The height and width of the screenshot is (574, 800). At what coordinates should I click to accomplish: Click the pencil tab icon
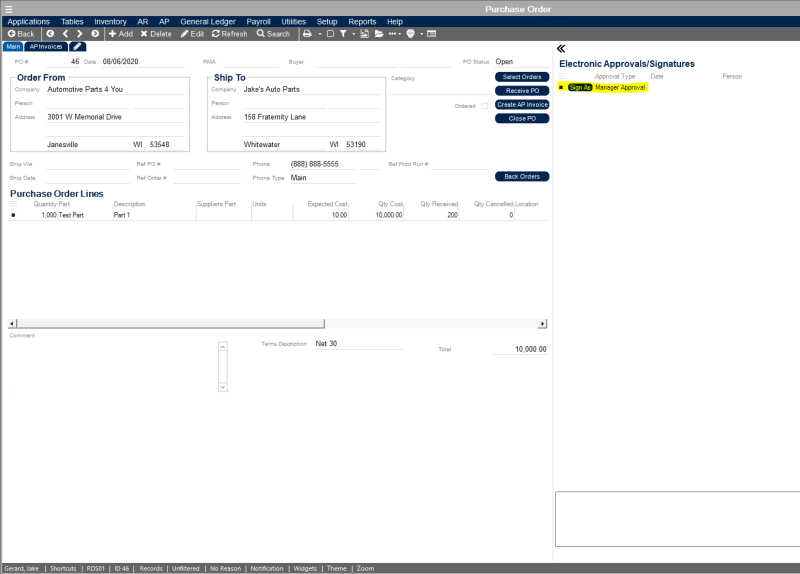coord(77,46)
